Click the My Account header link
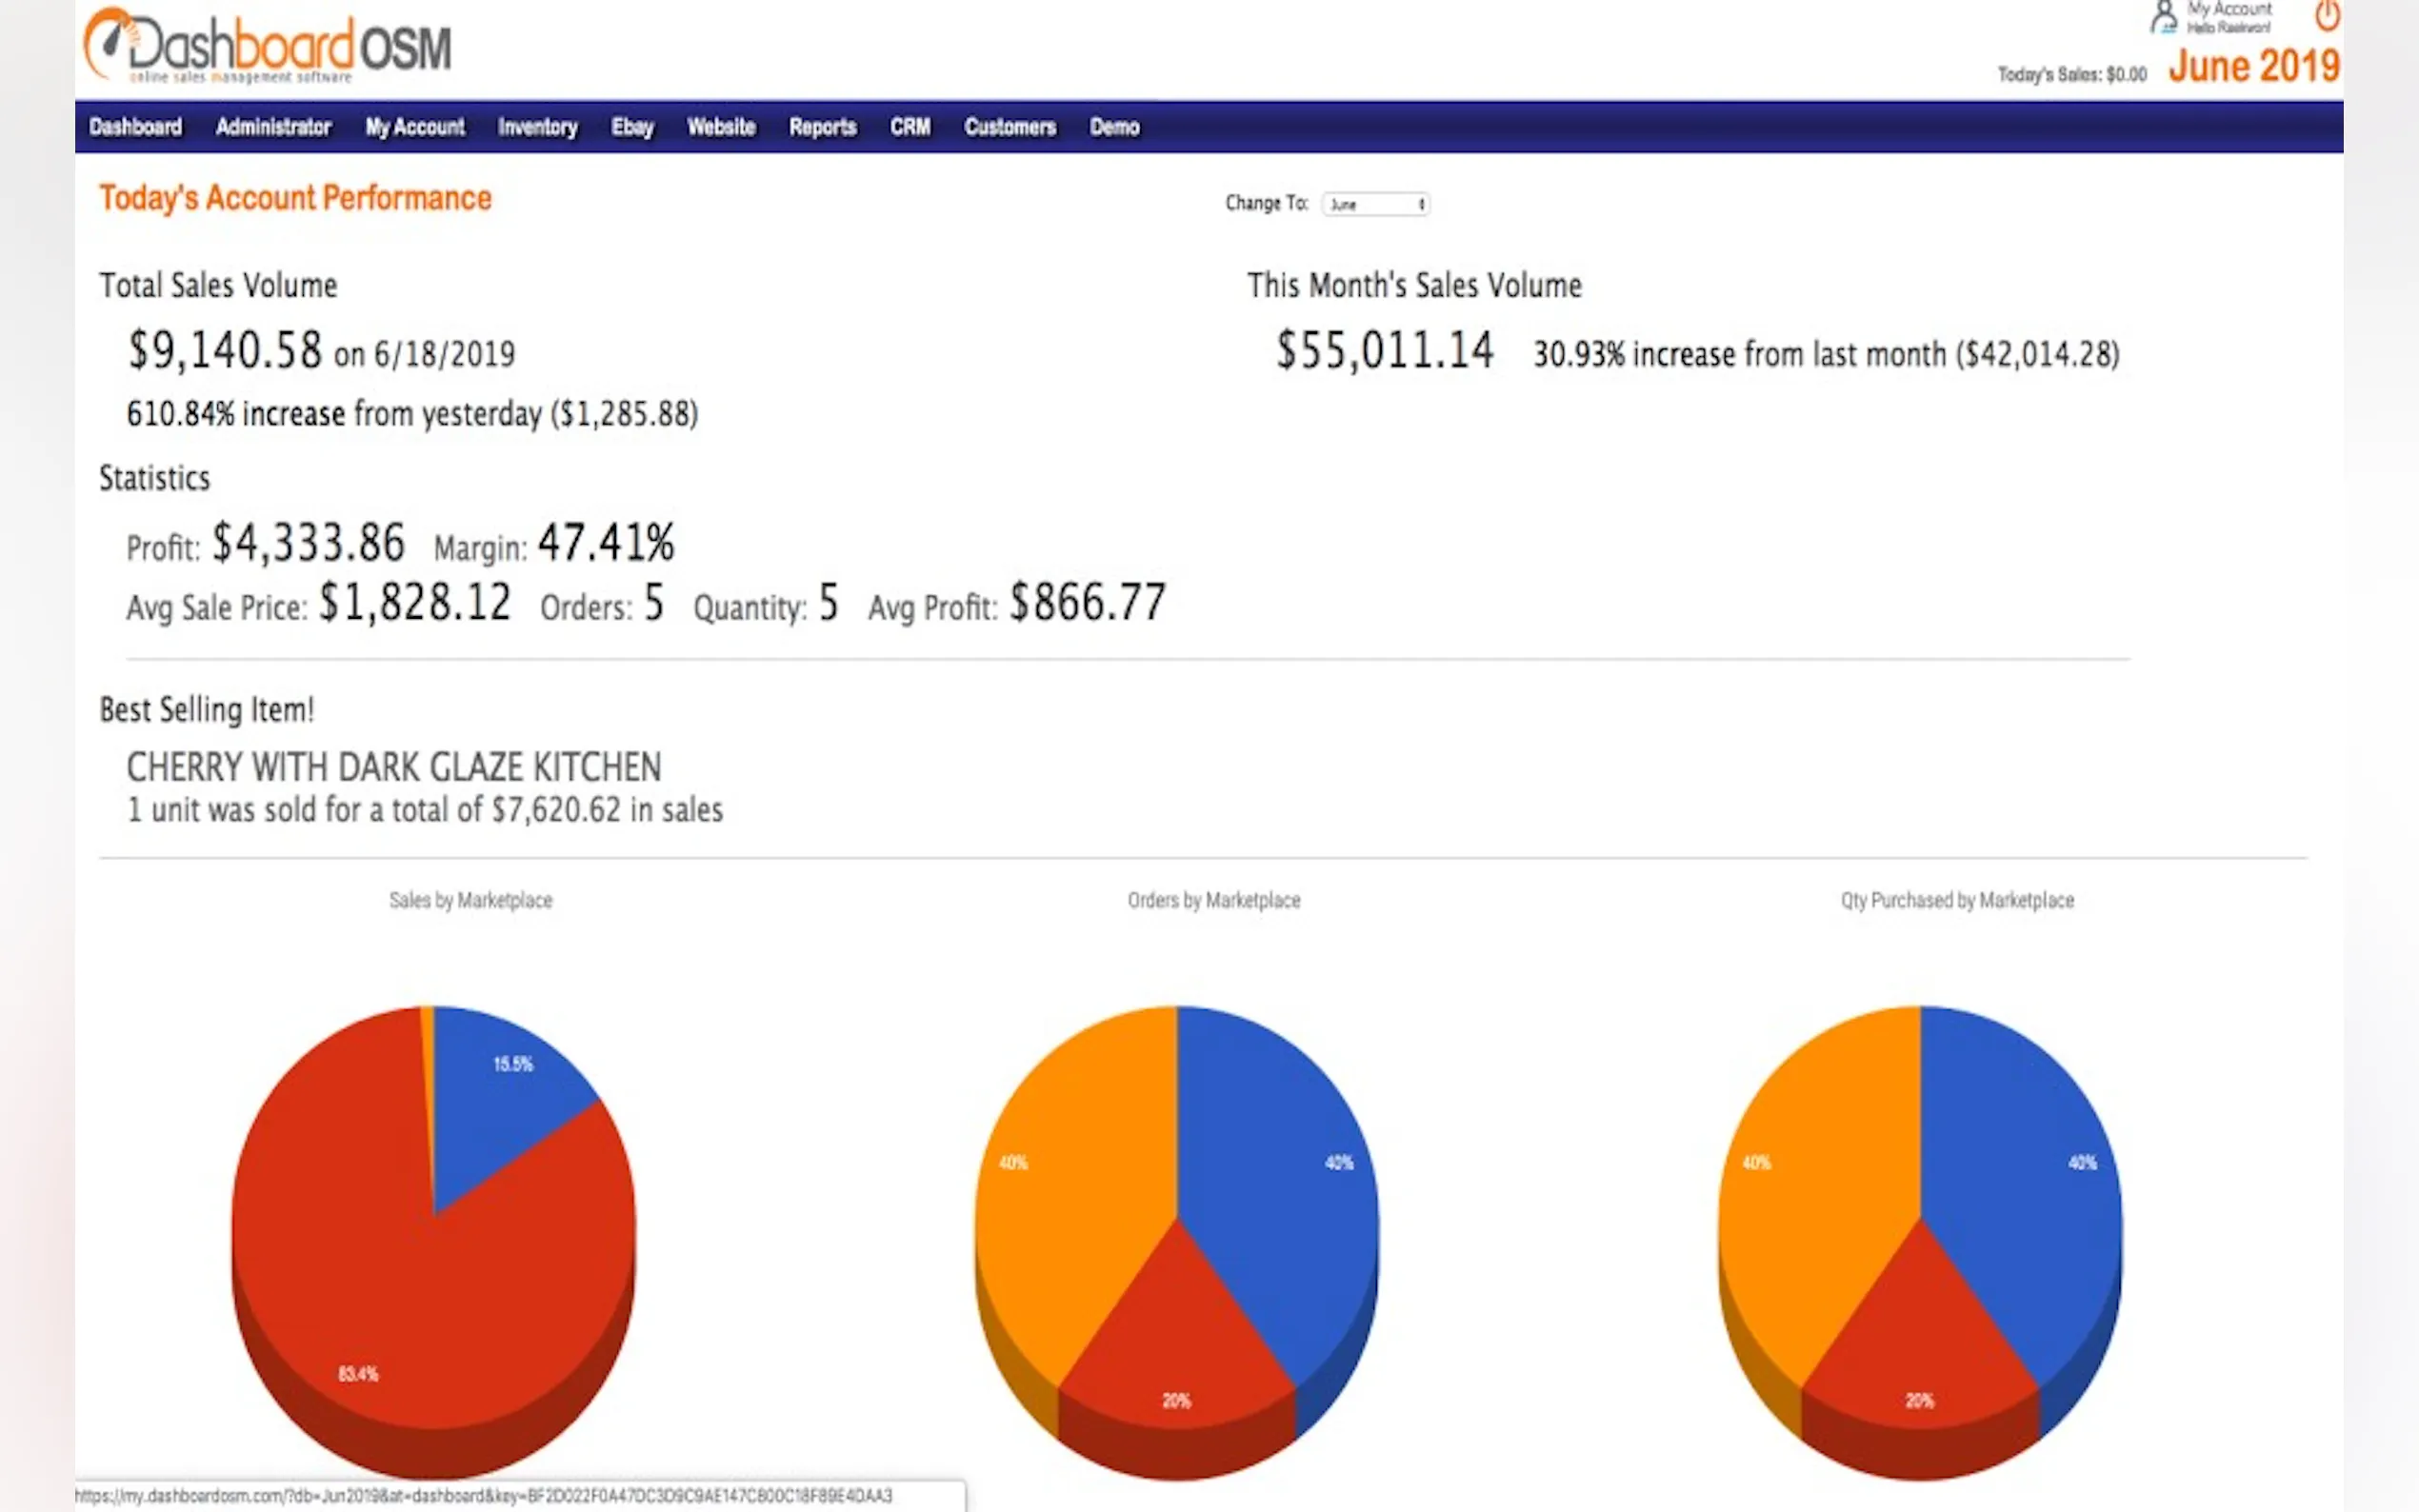Viewport: 2419px width, 1512px height. click(x=2229, y=9)
